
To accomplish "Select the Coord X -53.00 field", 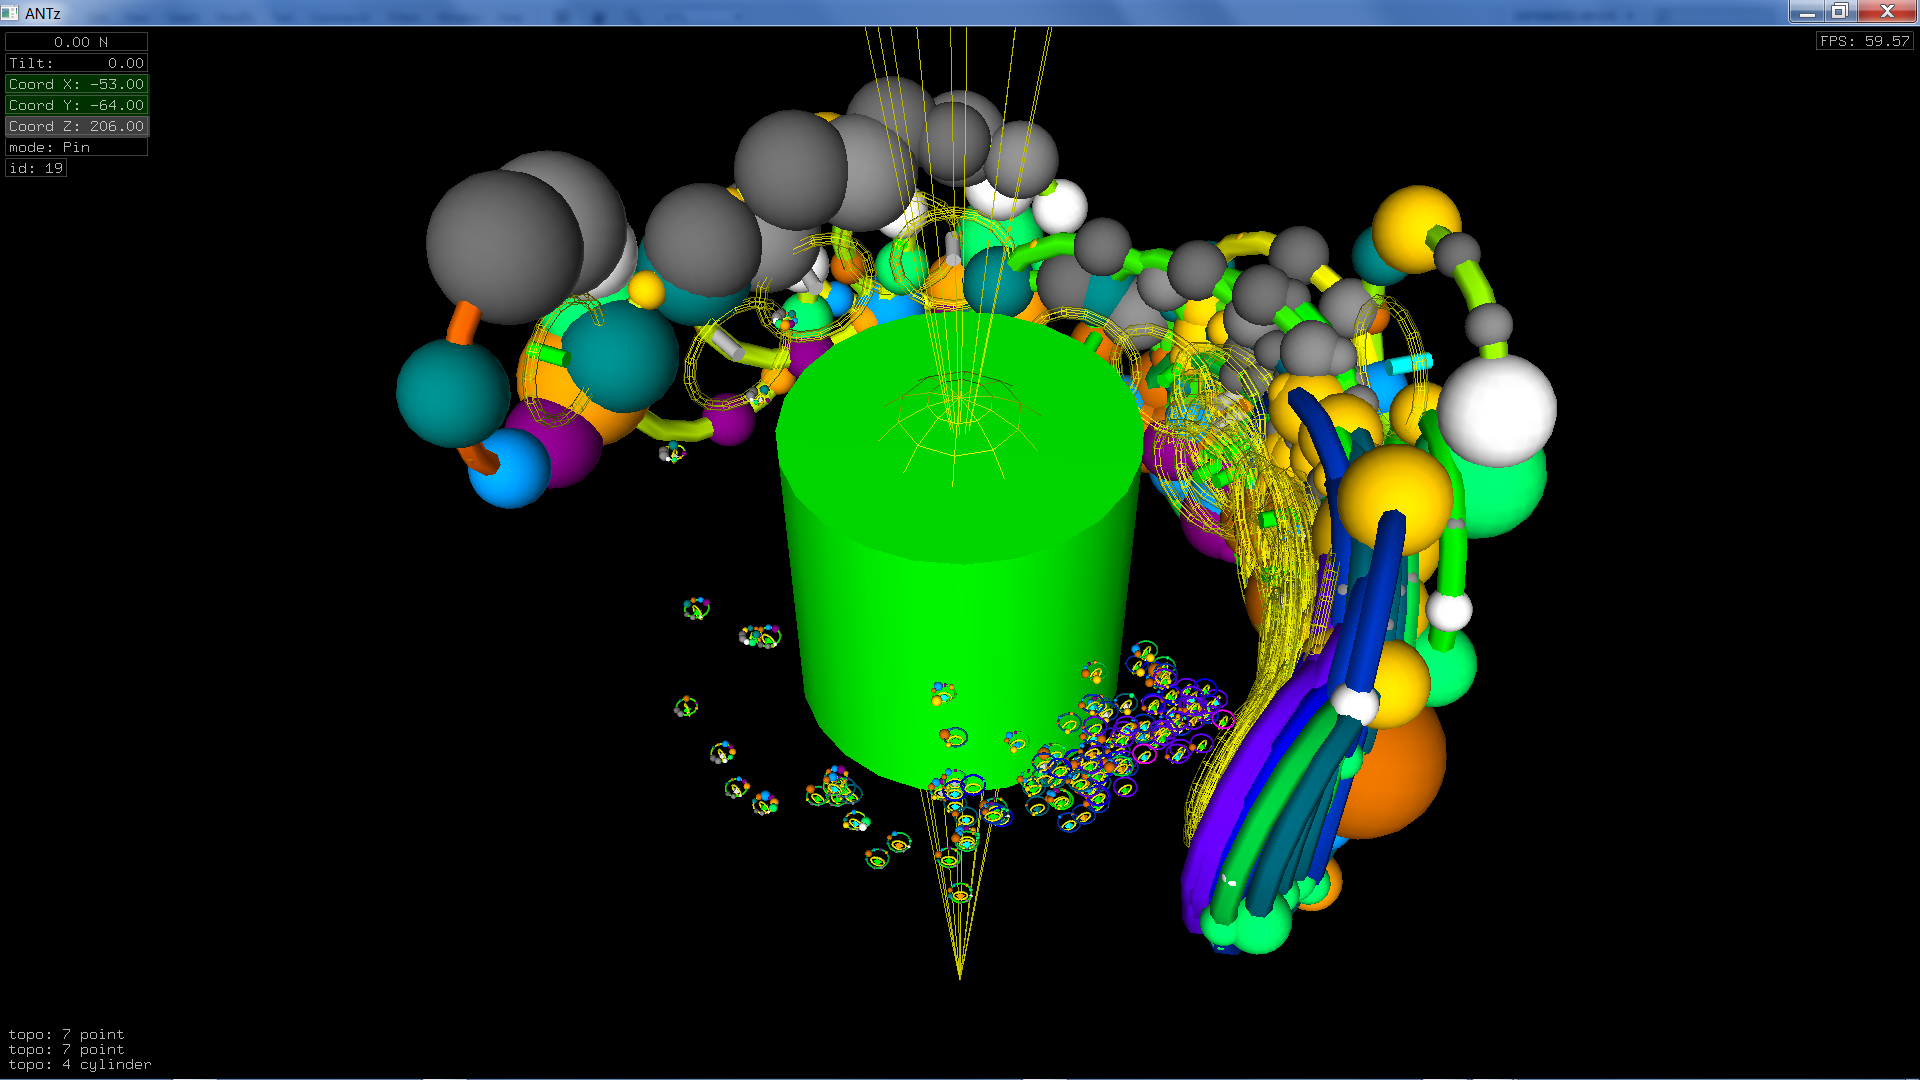I will coord(77,84).
